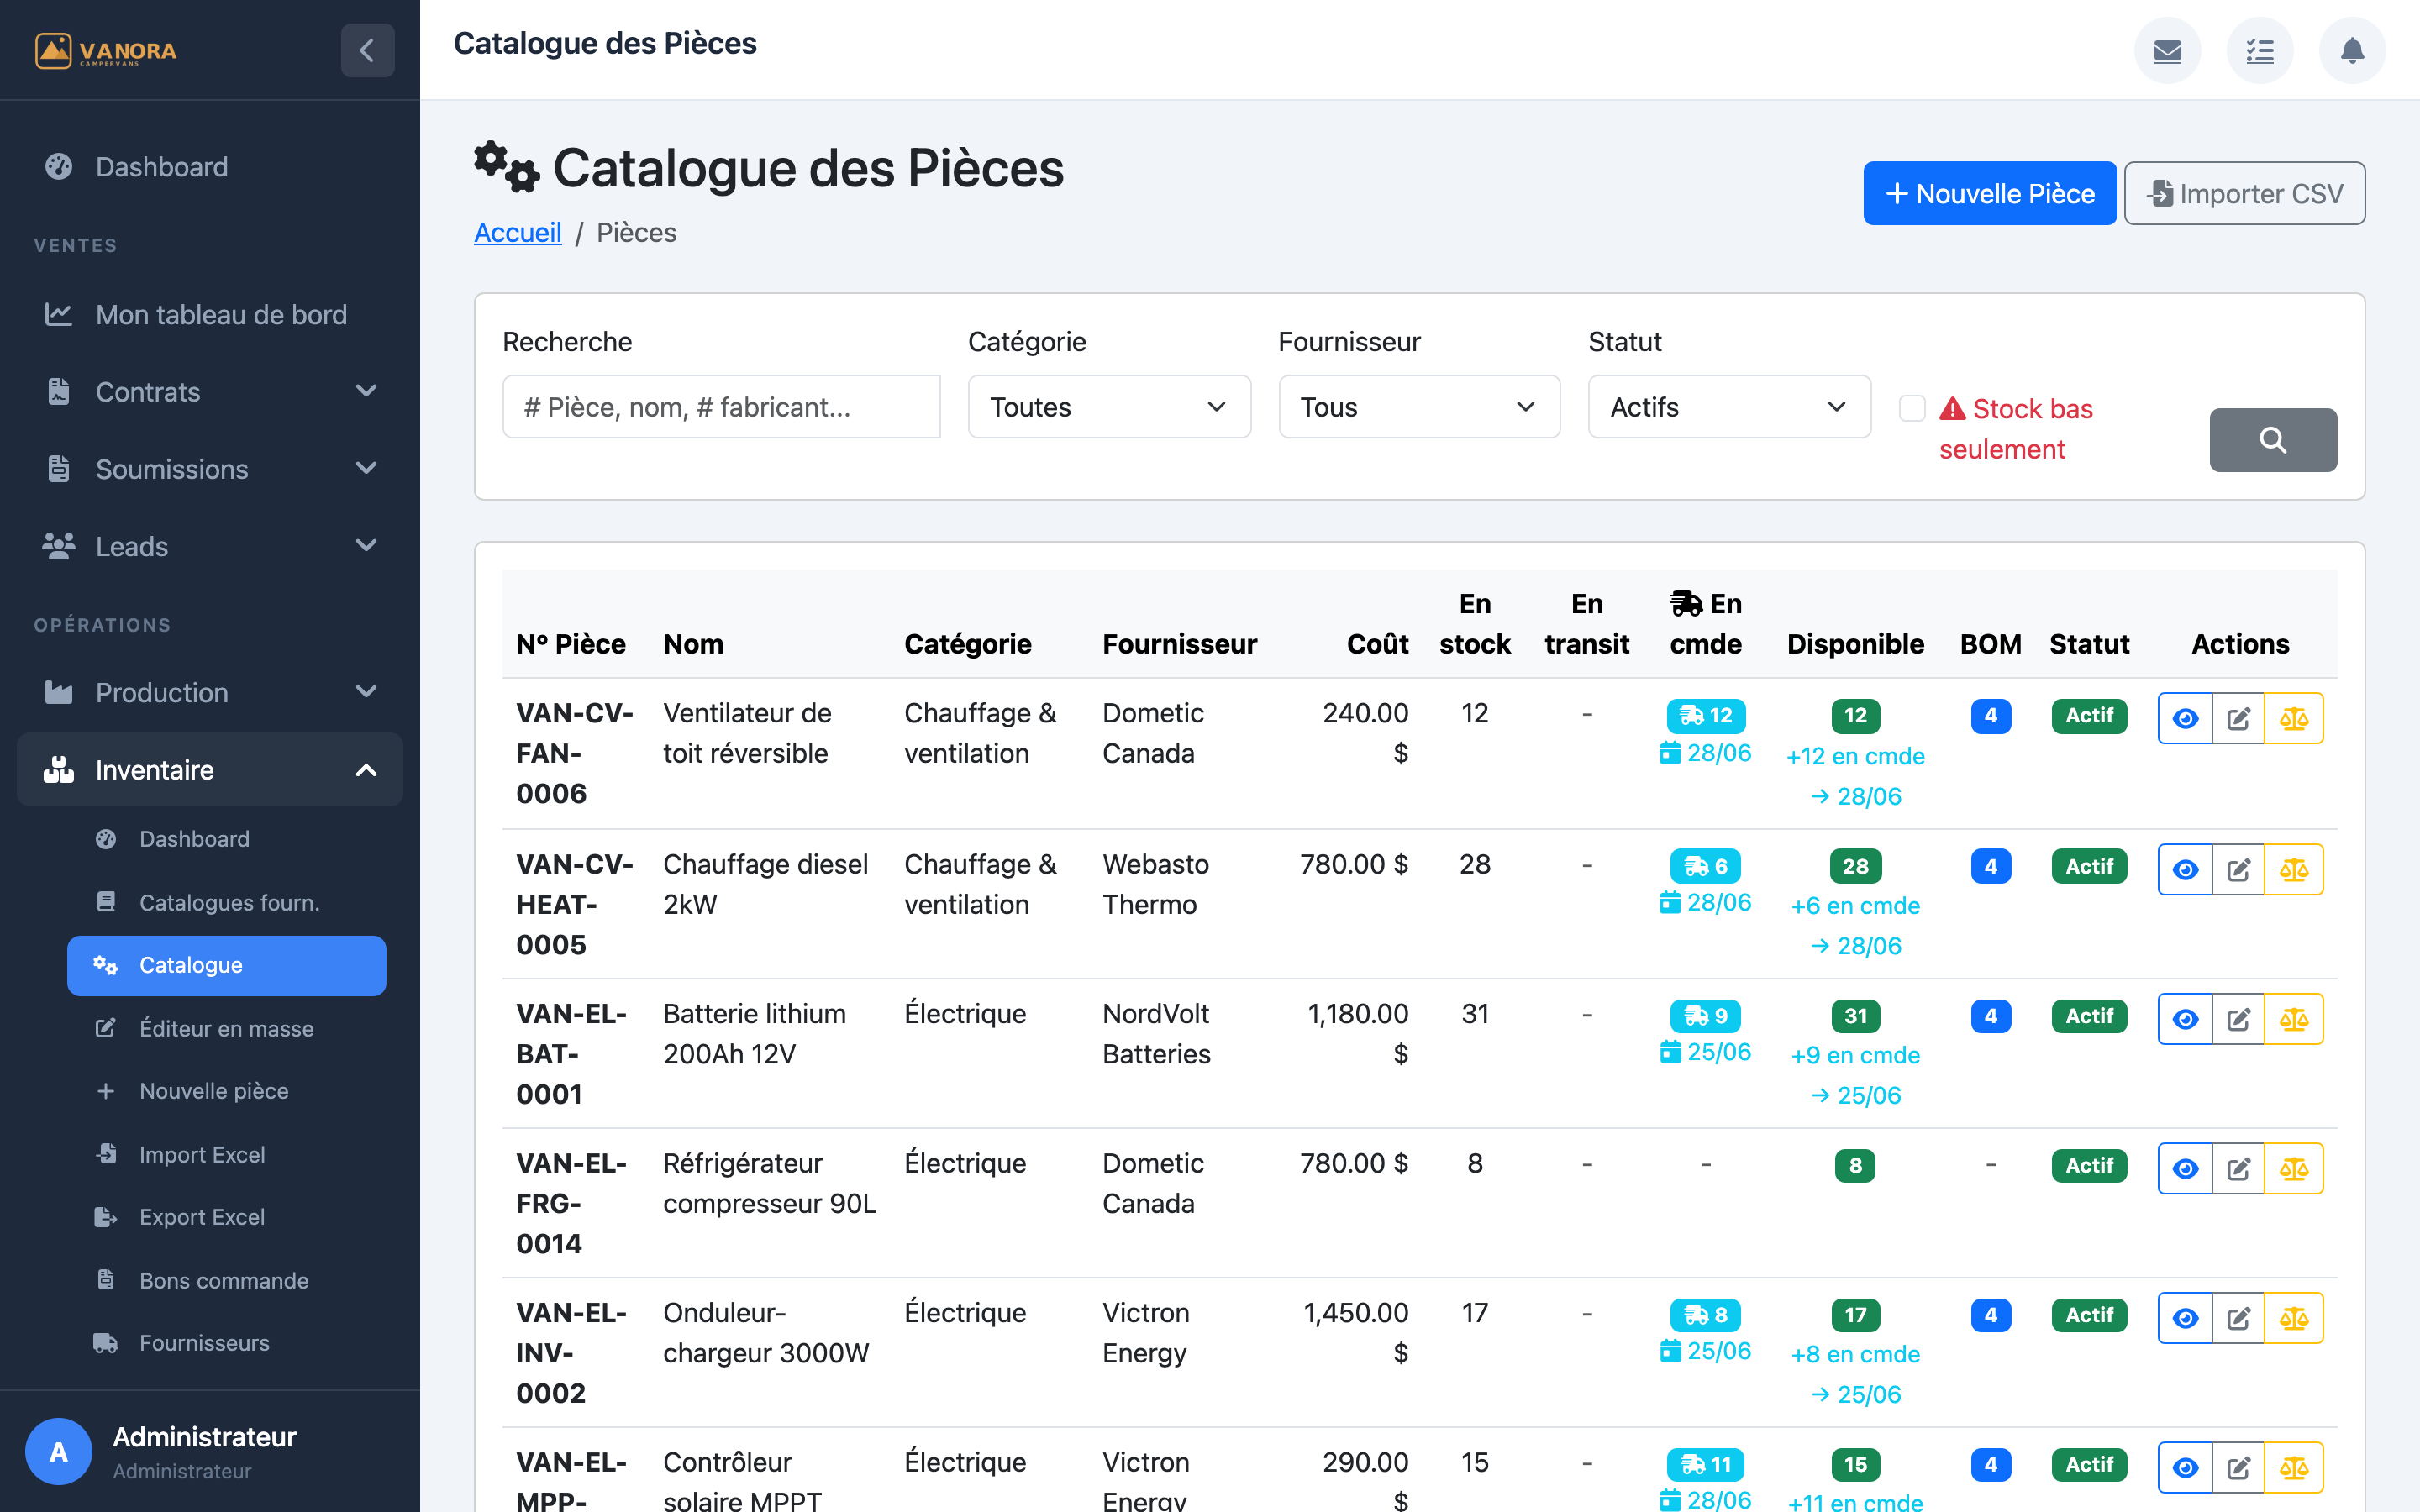2420x1512 pixels.
Task: Open stock adjustment for VAN-CV-FAN-0006
Action: (2293, 718)
